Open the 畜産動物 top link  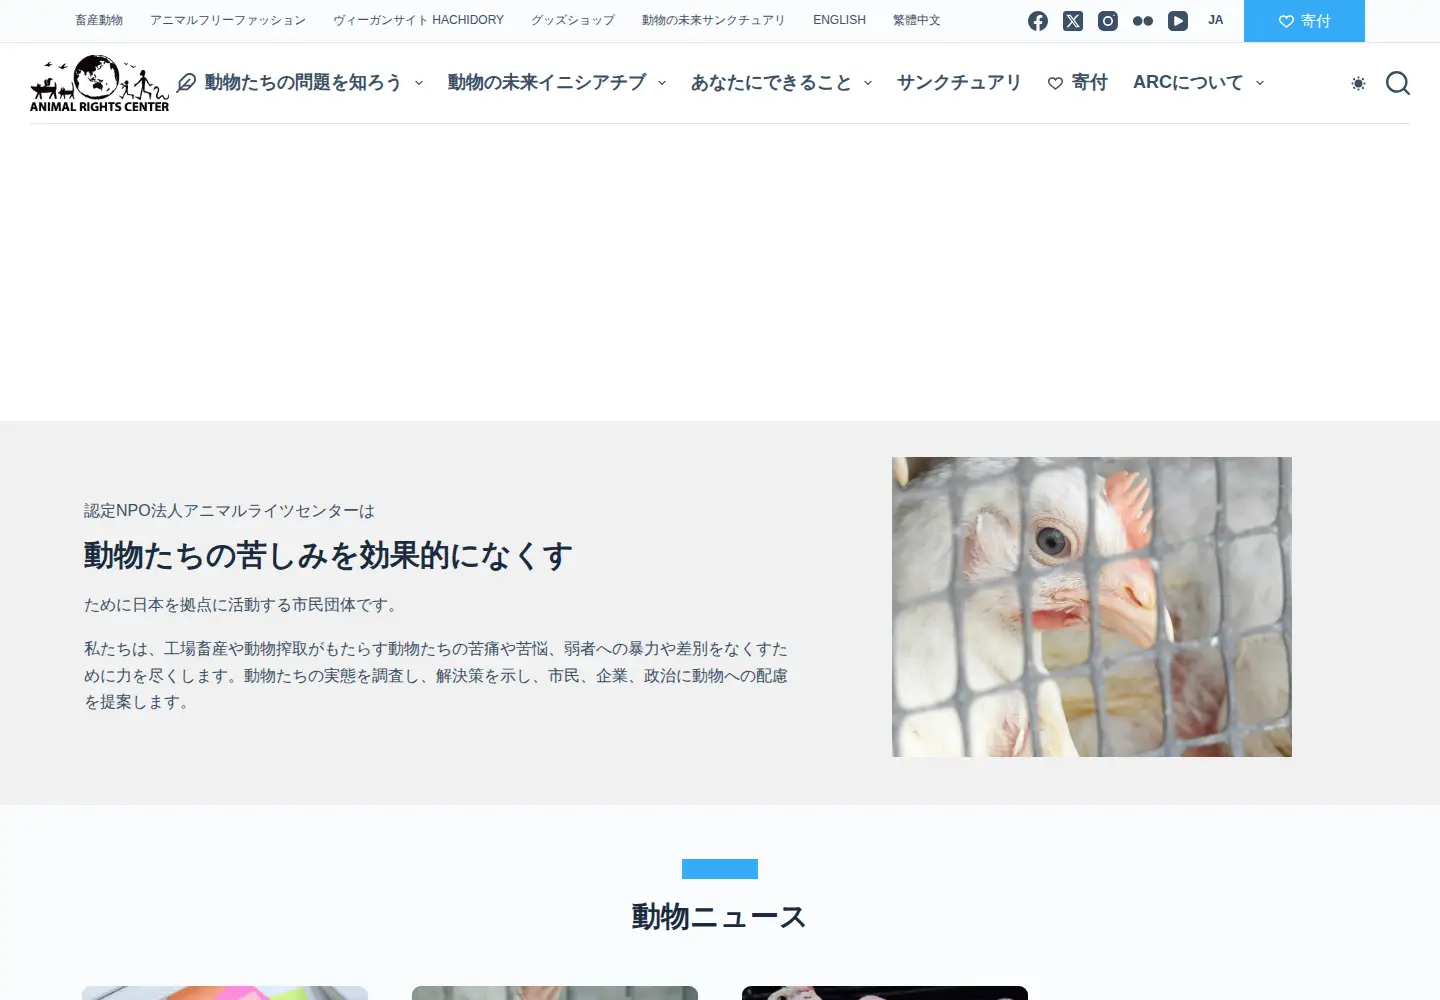pos(99,20)
